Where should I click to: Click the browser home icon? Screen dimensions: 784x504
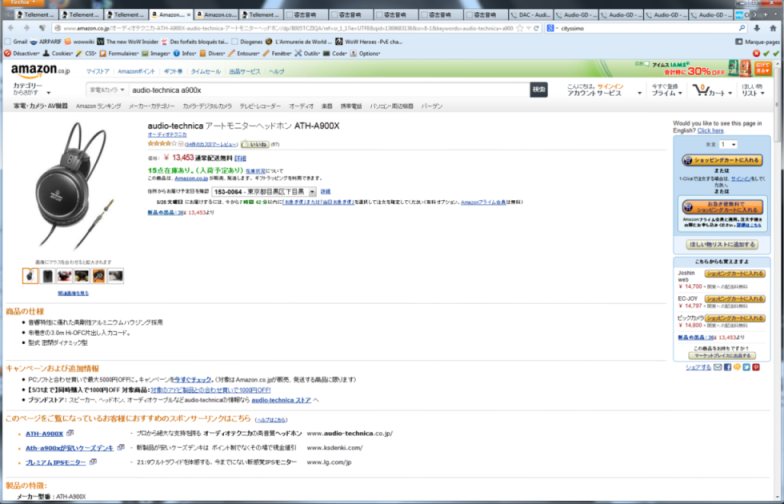point(773,28)
